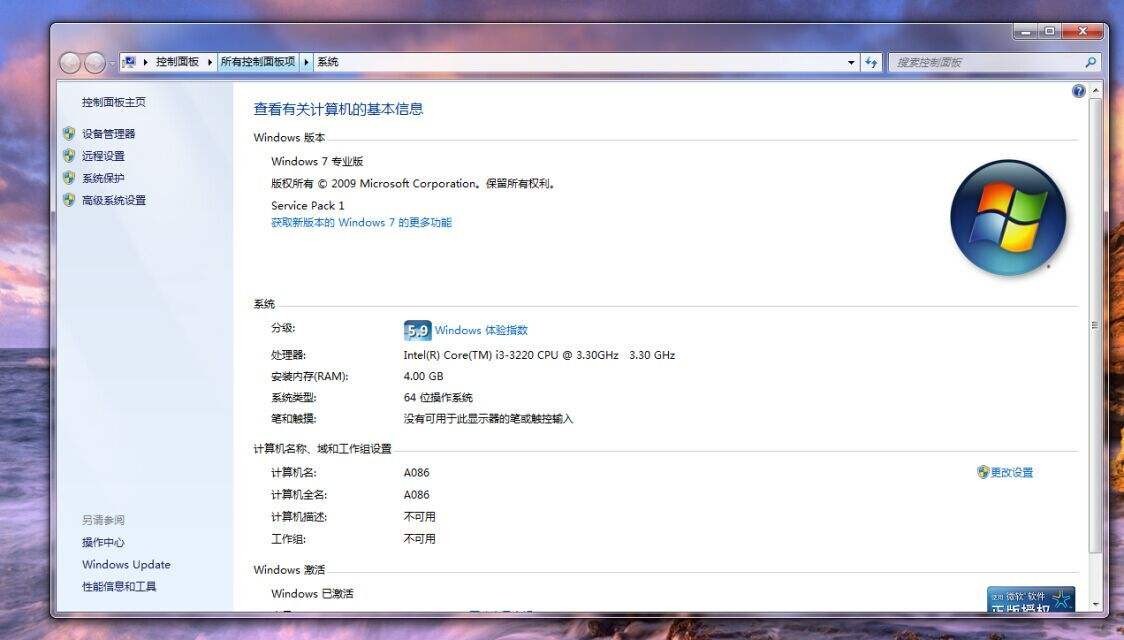Click the Forward navigation arrow button
This screenshot has width=1124, height=640.
point(94,62)
